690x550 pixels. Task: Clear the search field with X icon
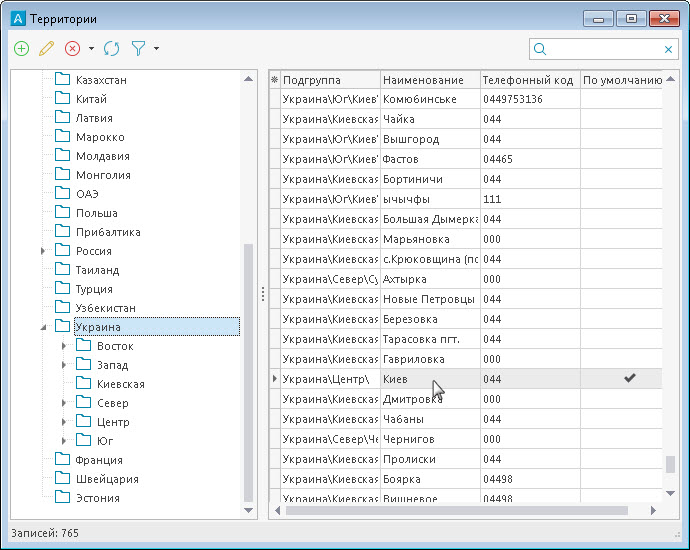point(668,49)
